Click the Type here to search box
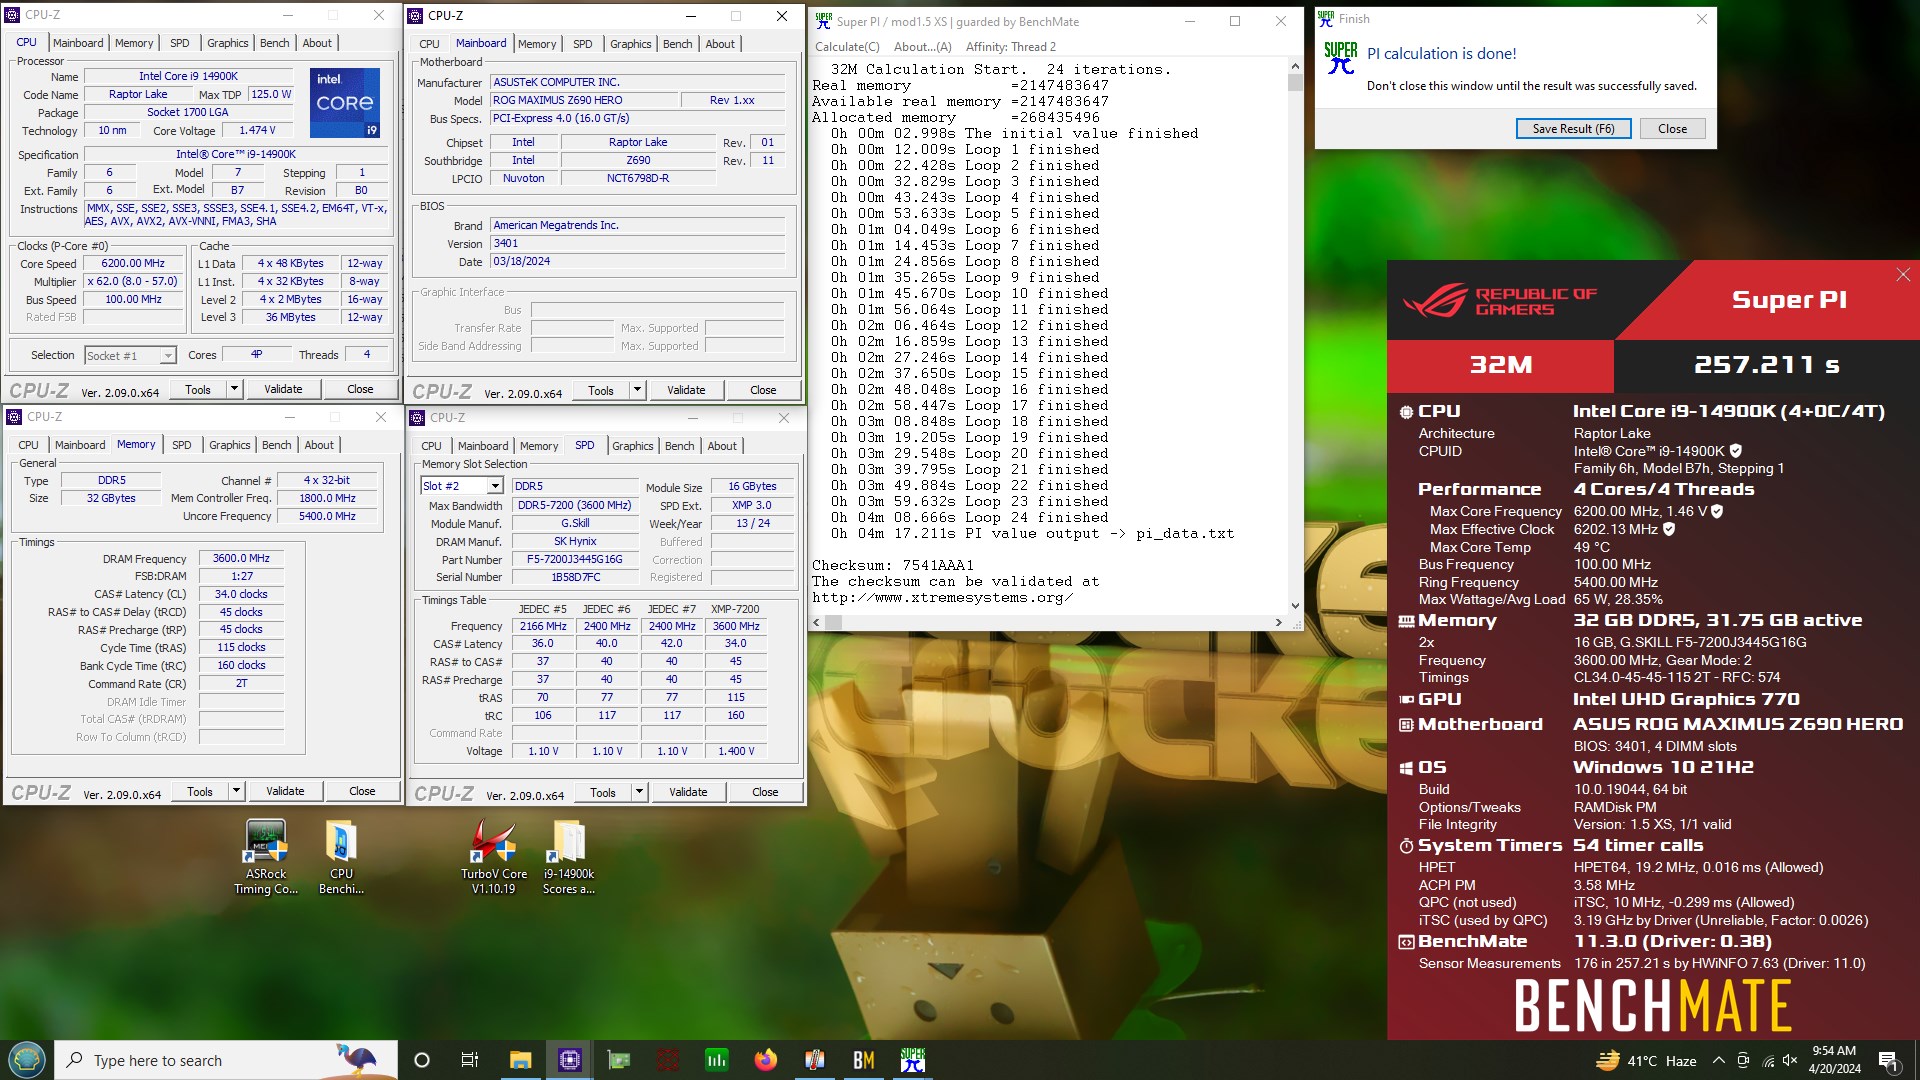This screenshot has width=1920, height=1080. click(226, 1061)
